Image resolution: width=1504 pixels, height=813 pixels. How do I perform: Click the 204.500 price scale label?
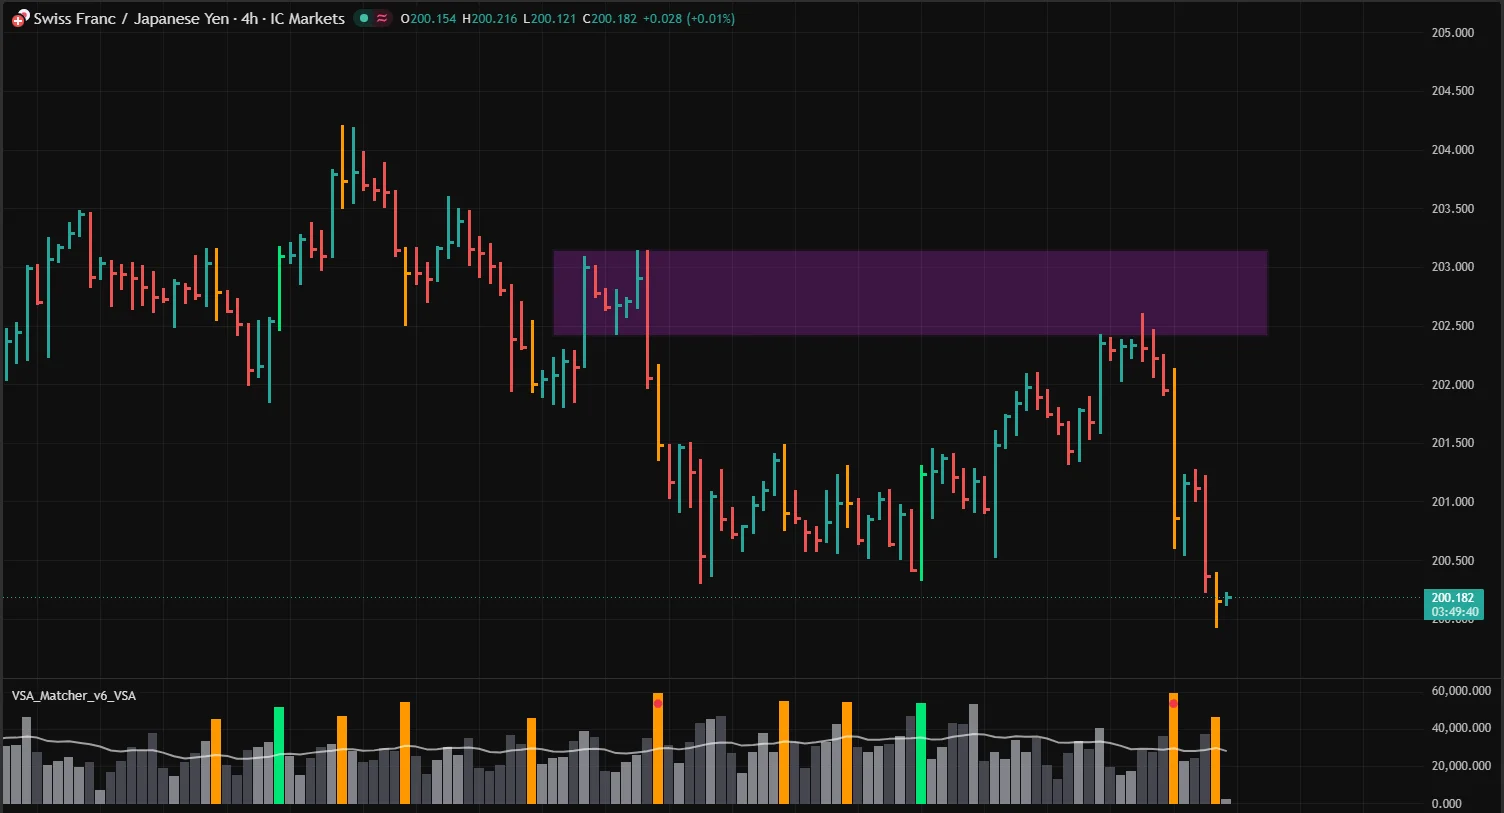(1453, 91)
